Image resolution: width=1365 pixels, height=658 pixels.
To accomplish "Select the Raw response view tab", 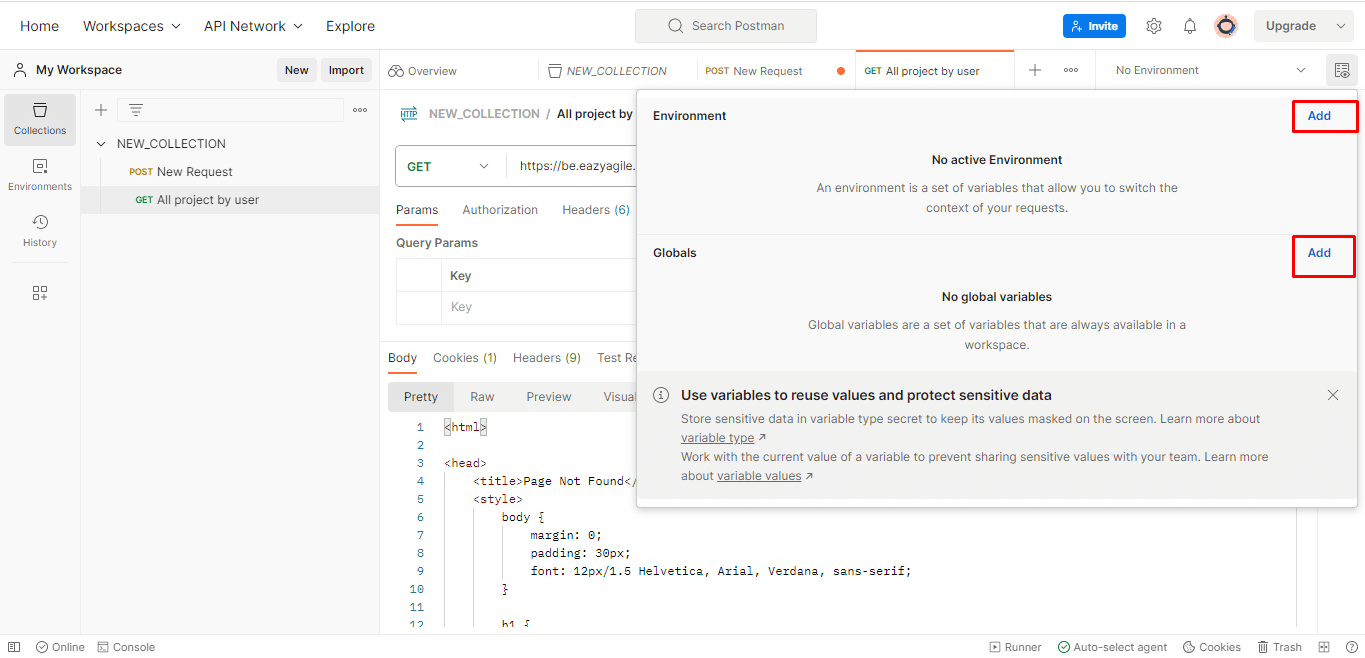I will pyautogui.click(x=482, y=397).
